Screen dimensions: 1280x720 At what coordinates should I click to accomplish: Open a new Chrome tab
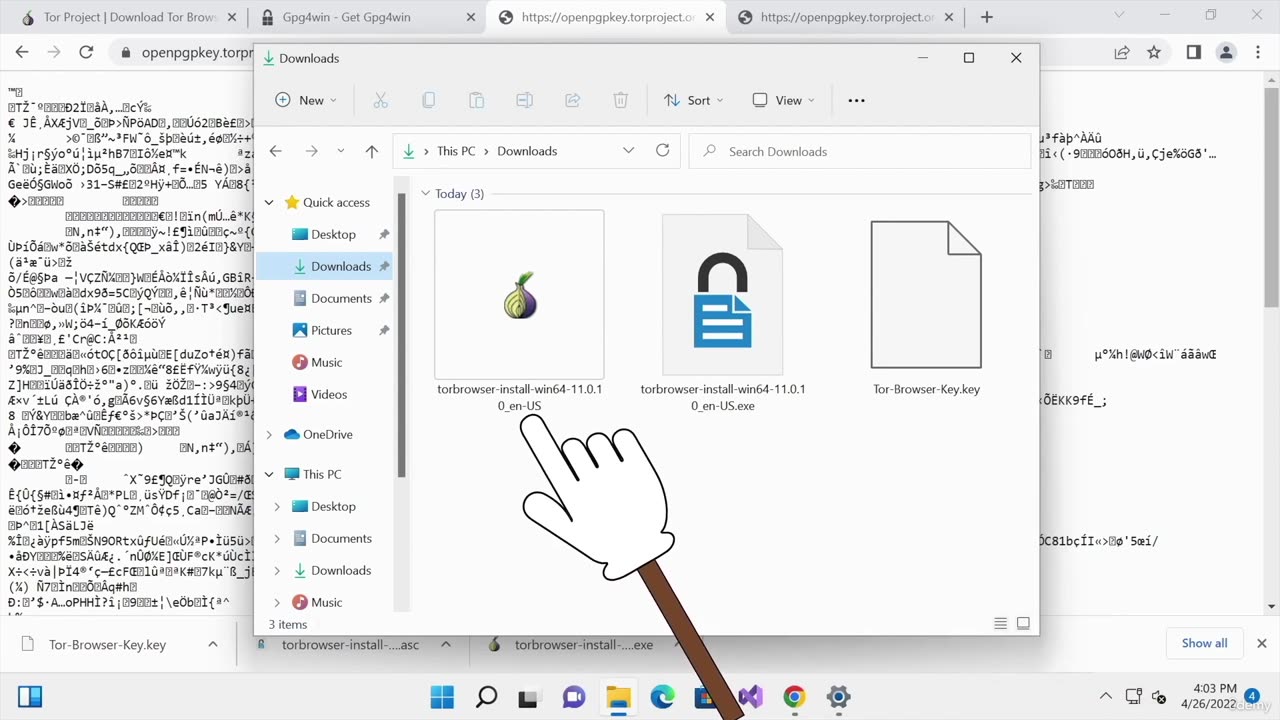point(987,17)
